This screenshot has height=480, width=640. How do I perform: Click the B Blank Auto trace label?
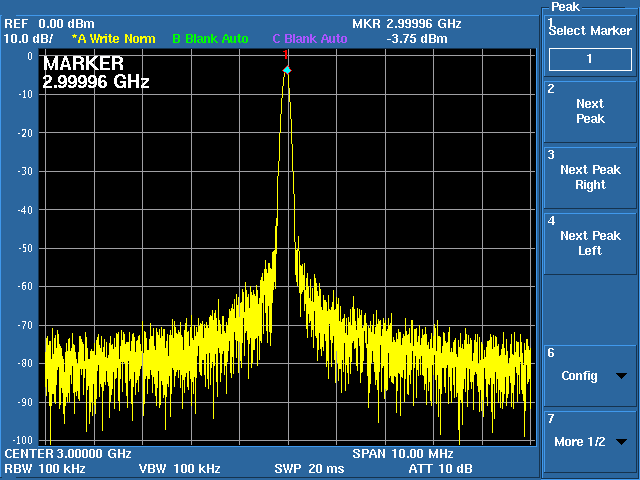pos(210,39)
